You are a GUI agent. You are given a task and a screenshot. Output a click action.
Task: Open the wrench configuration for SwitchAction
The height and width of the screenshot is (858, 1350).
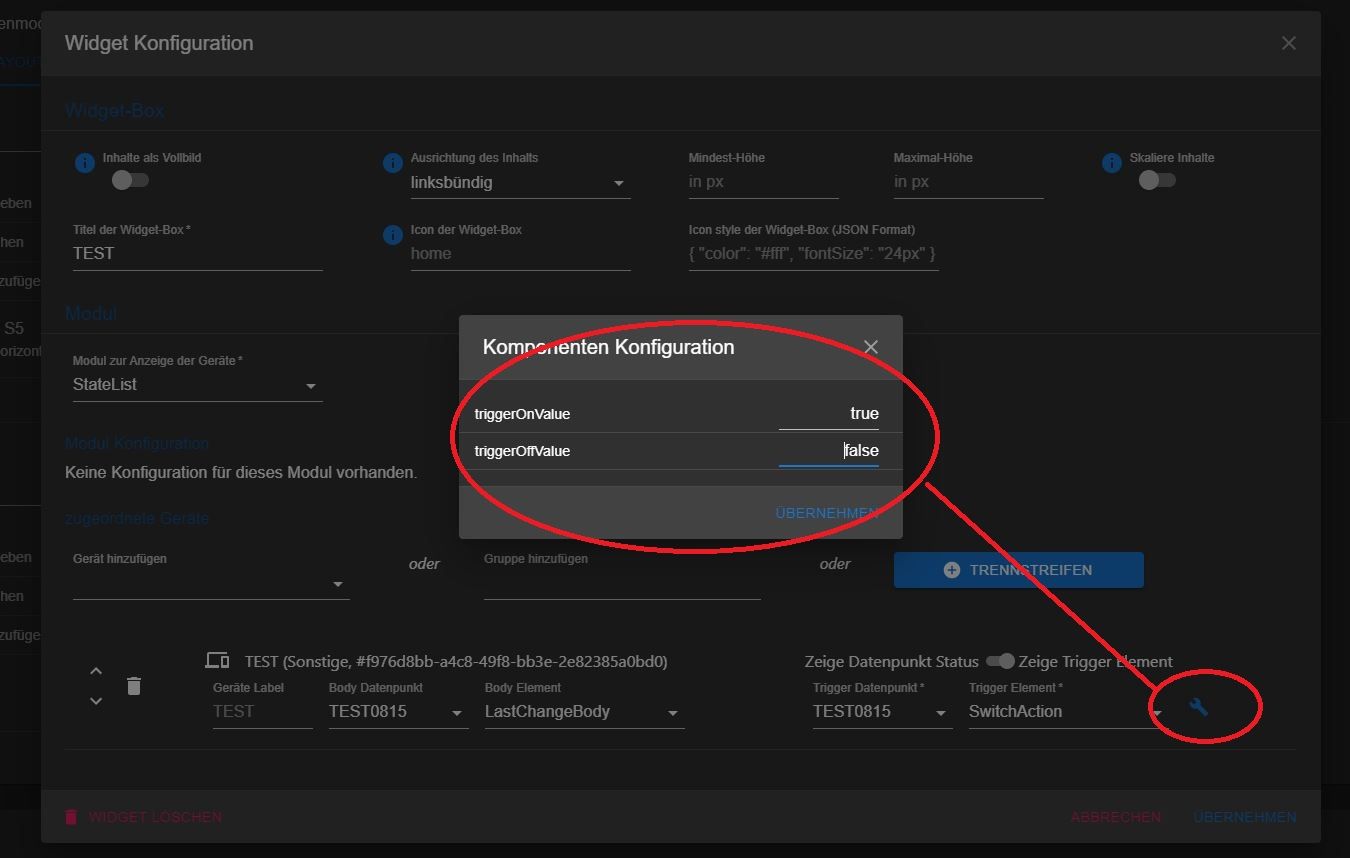pos(1198,707)
